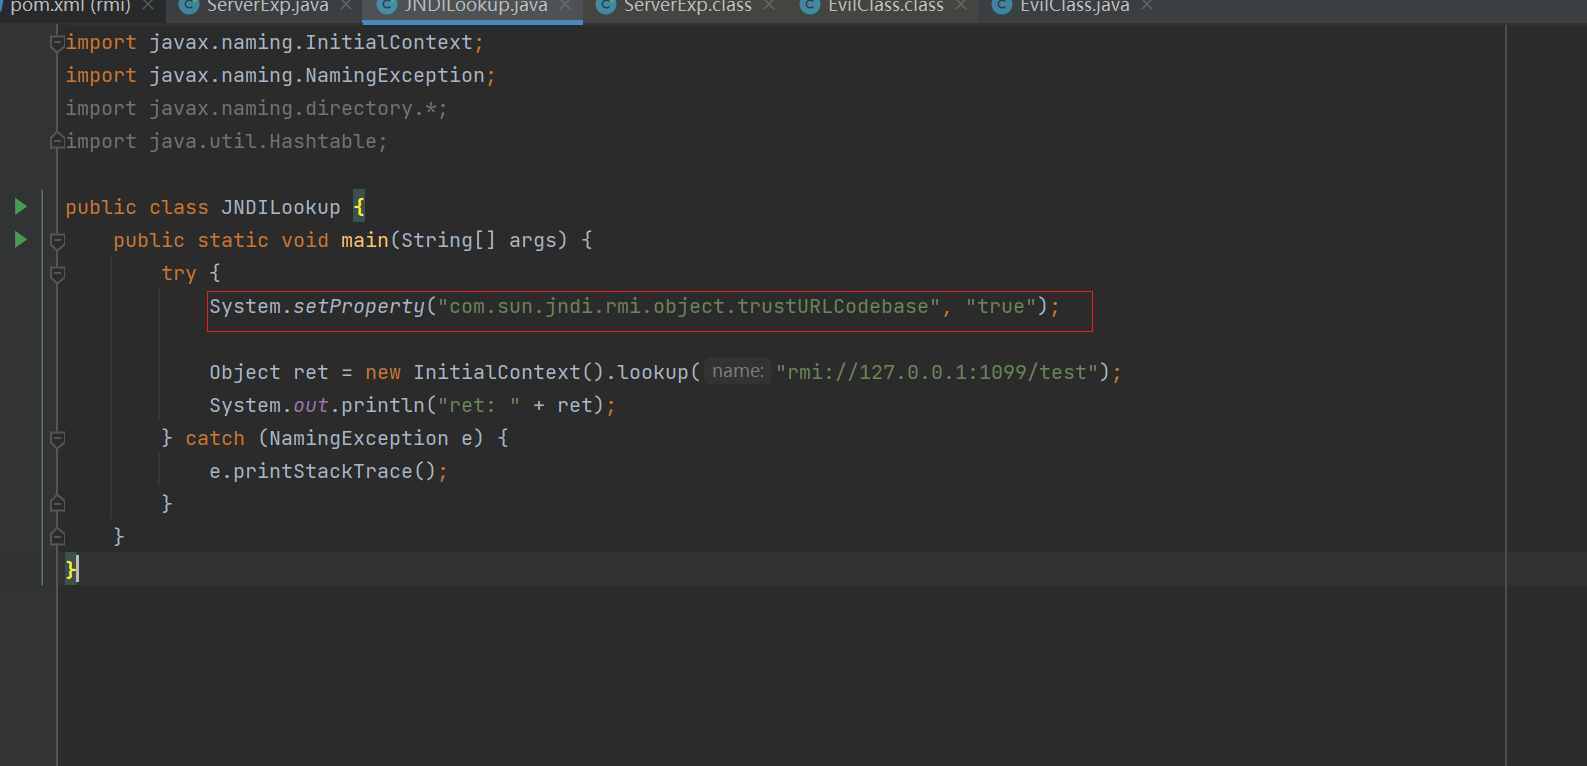Switch to the pom.xml (rmi) tab

[70, 6]
